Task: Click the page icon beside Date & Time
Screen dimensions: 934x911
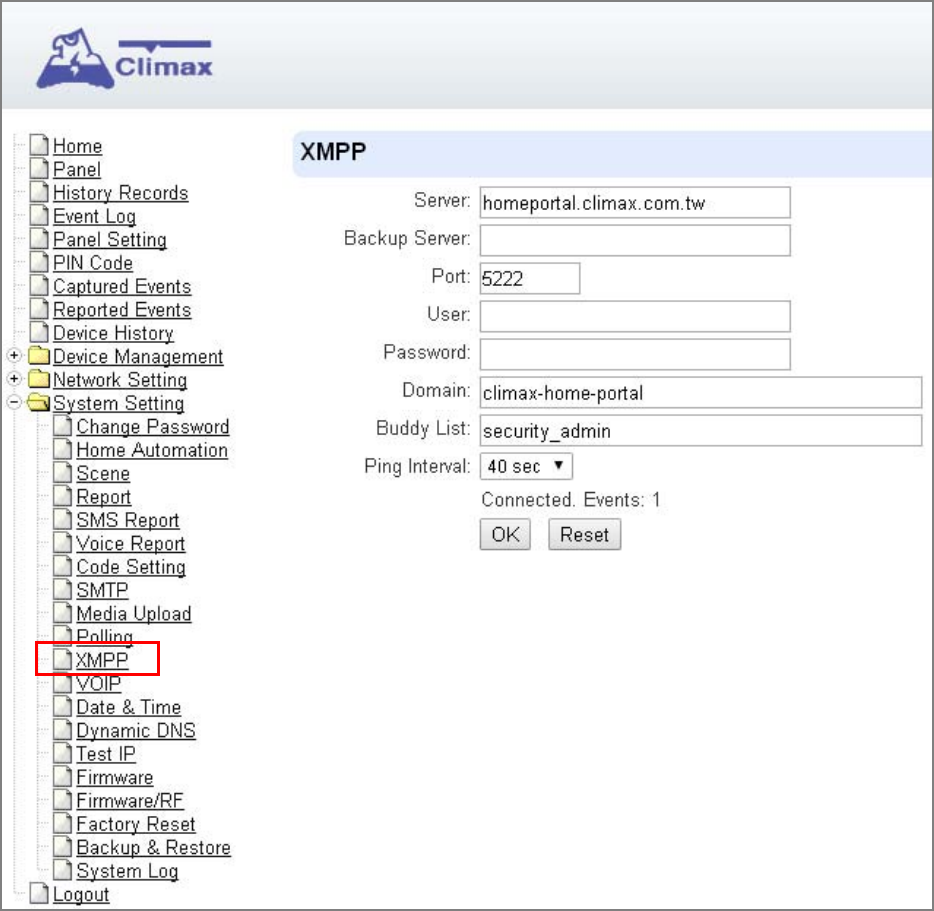Action: pyautogui.click(x=63, y=707)
